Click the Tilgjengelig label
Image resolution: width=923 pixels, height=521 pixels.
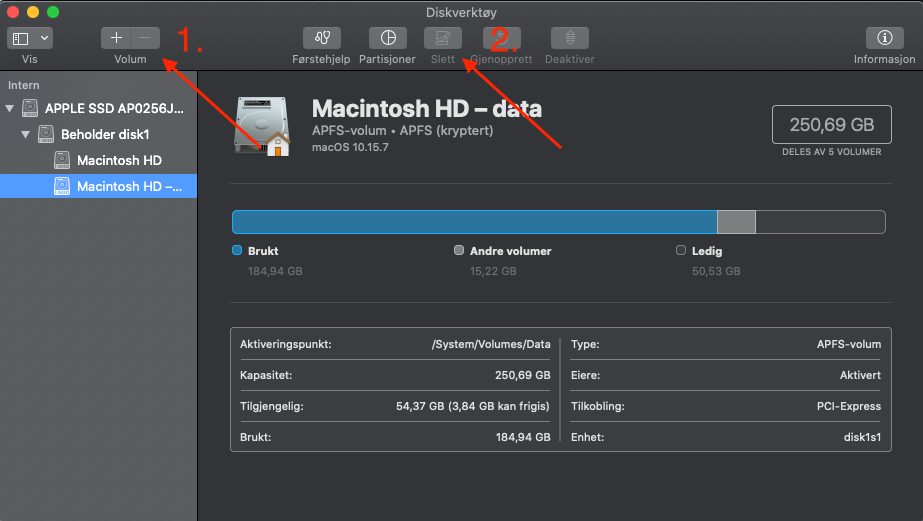[272, 406]
